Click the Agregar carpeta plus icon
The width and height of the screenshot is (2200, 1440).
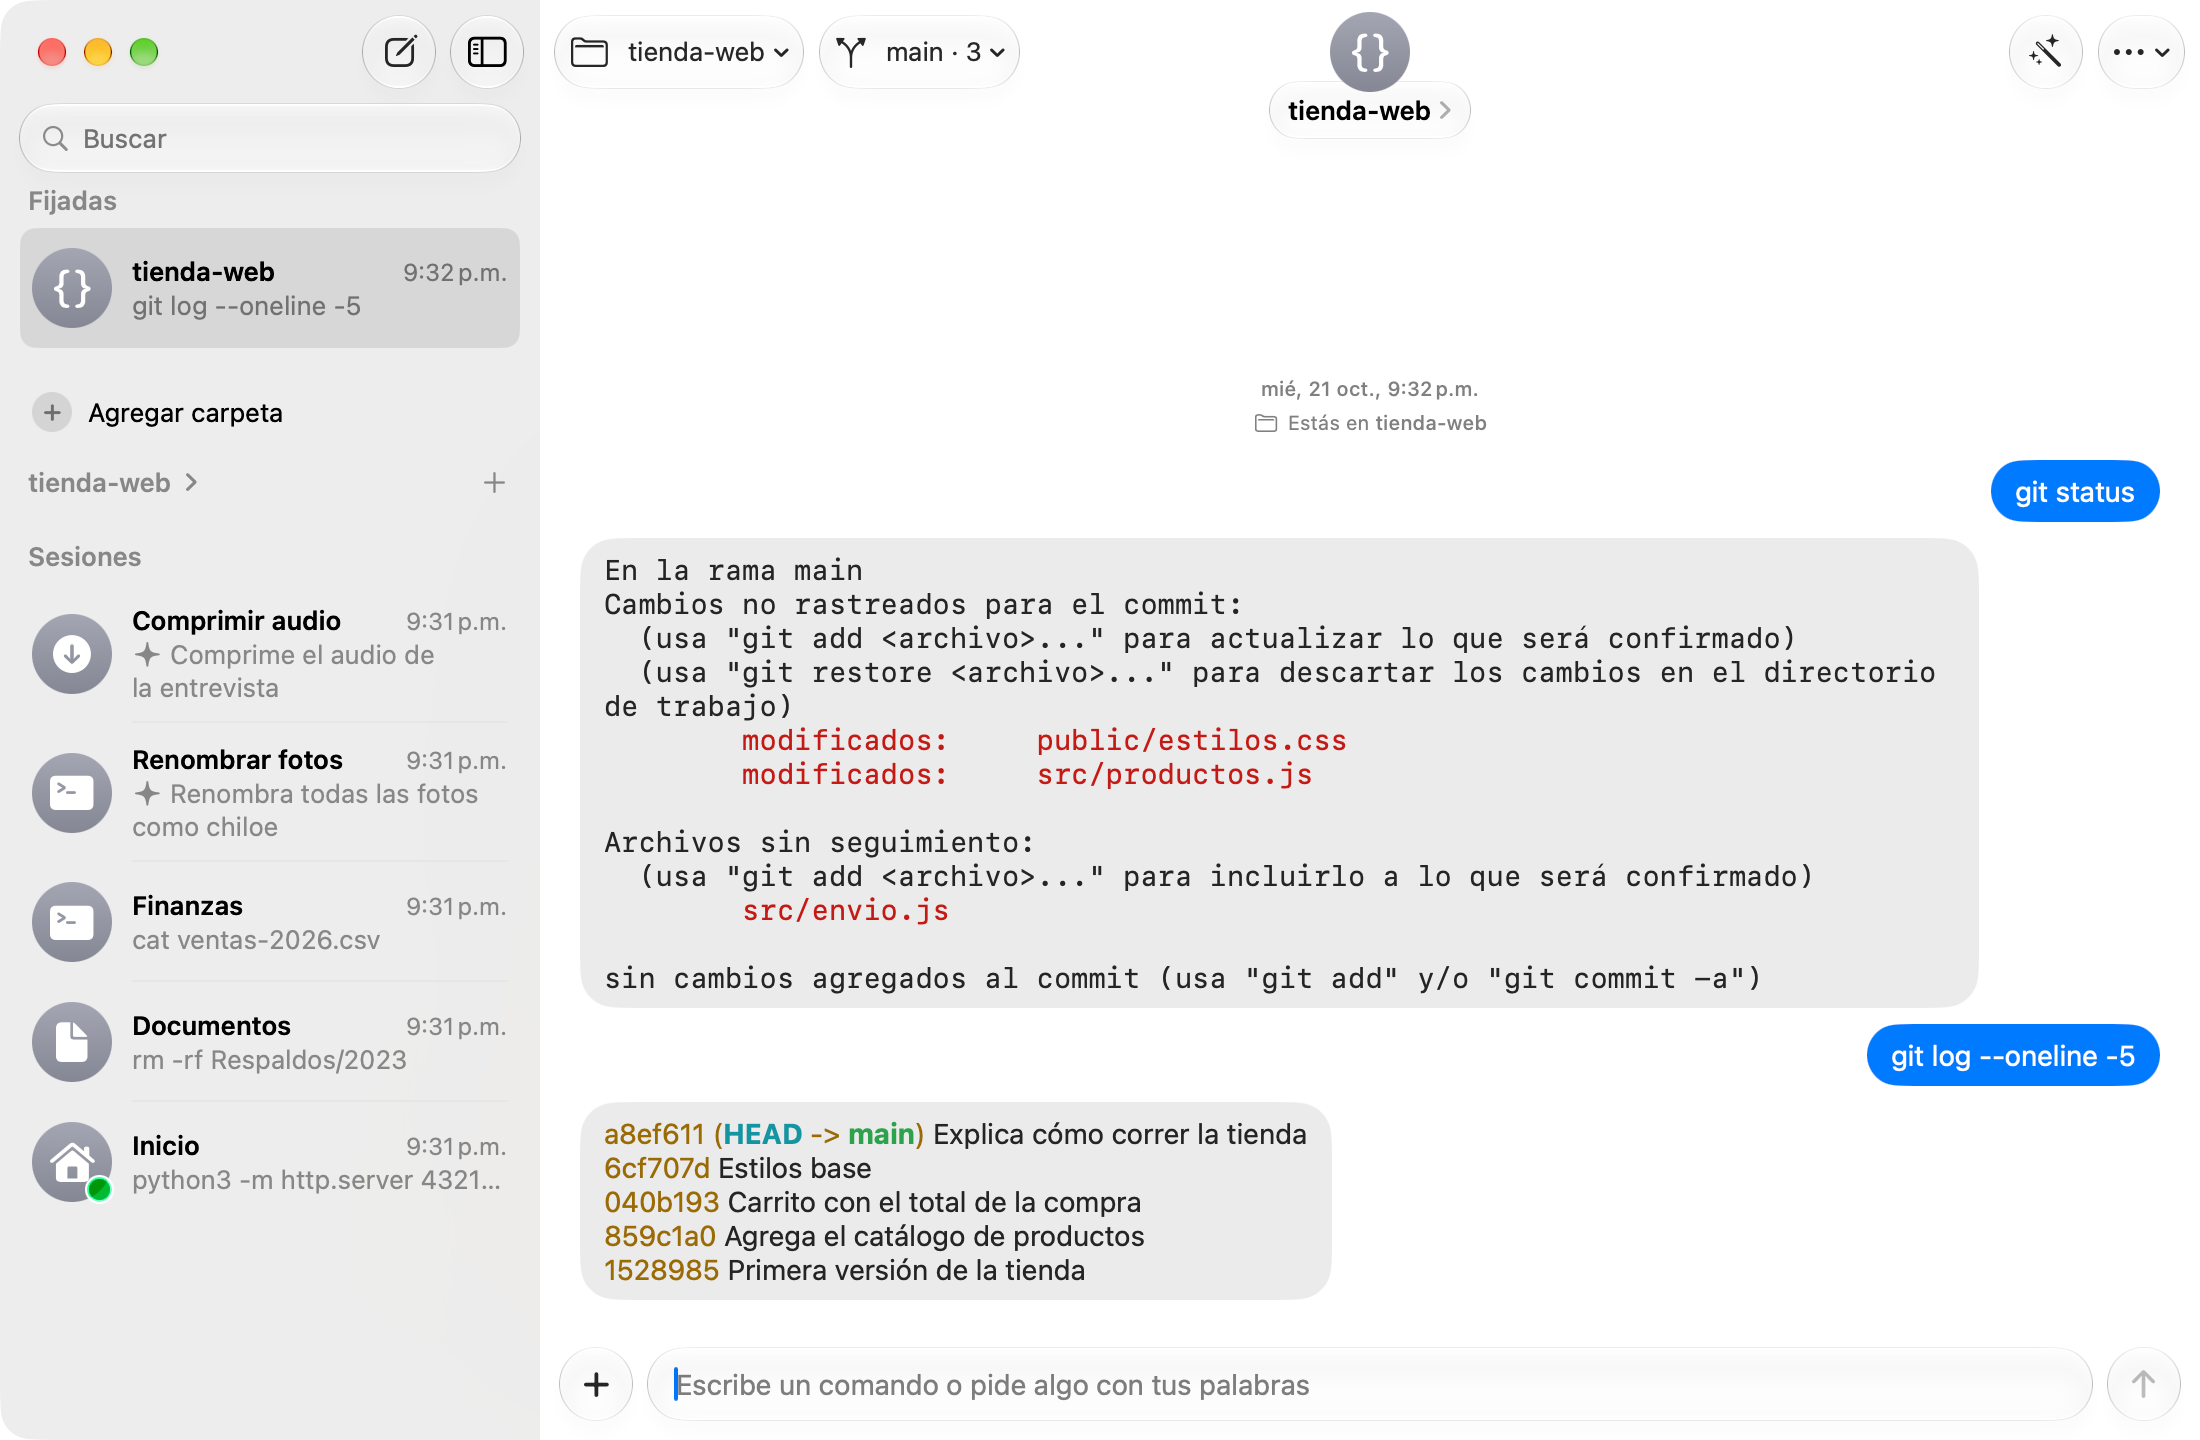coord(52,412)
